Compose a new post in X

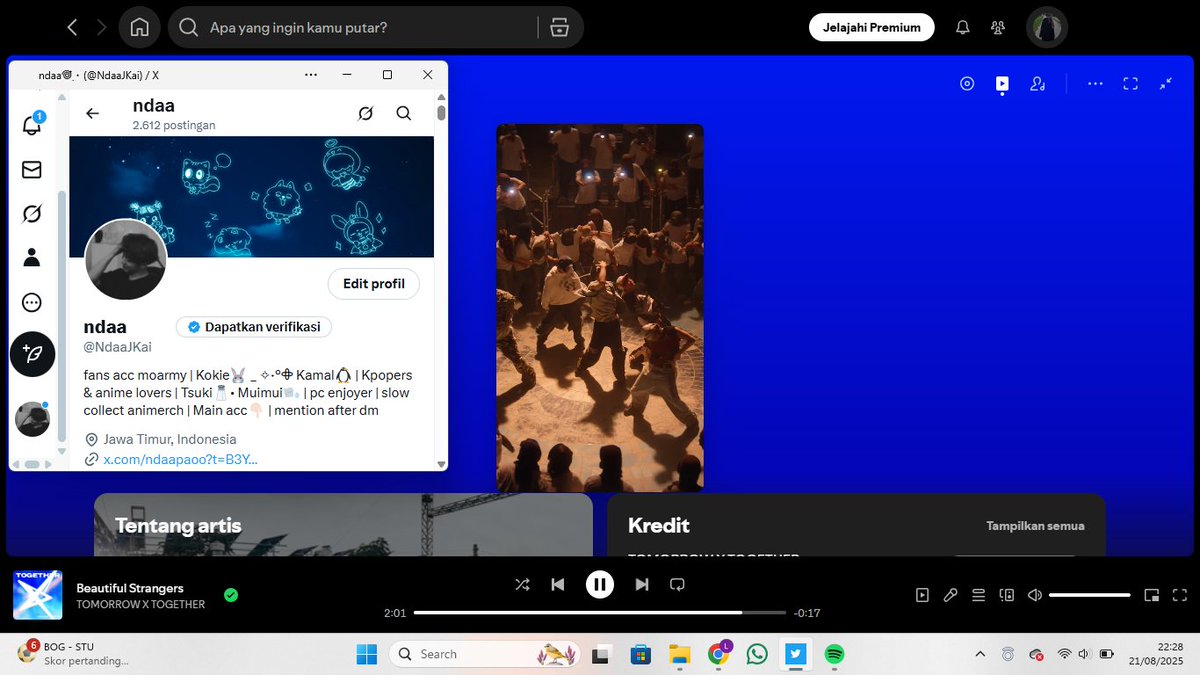click(x=32, y=354)
